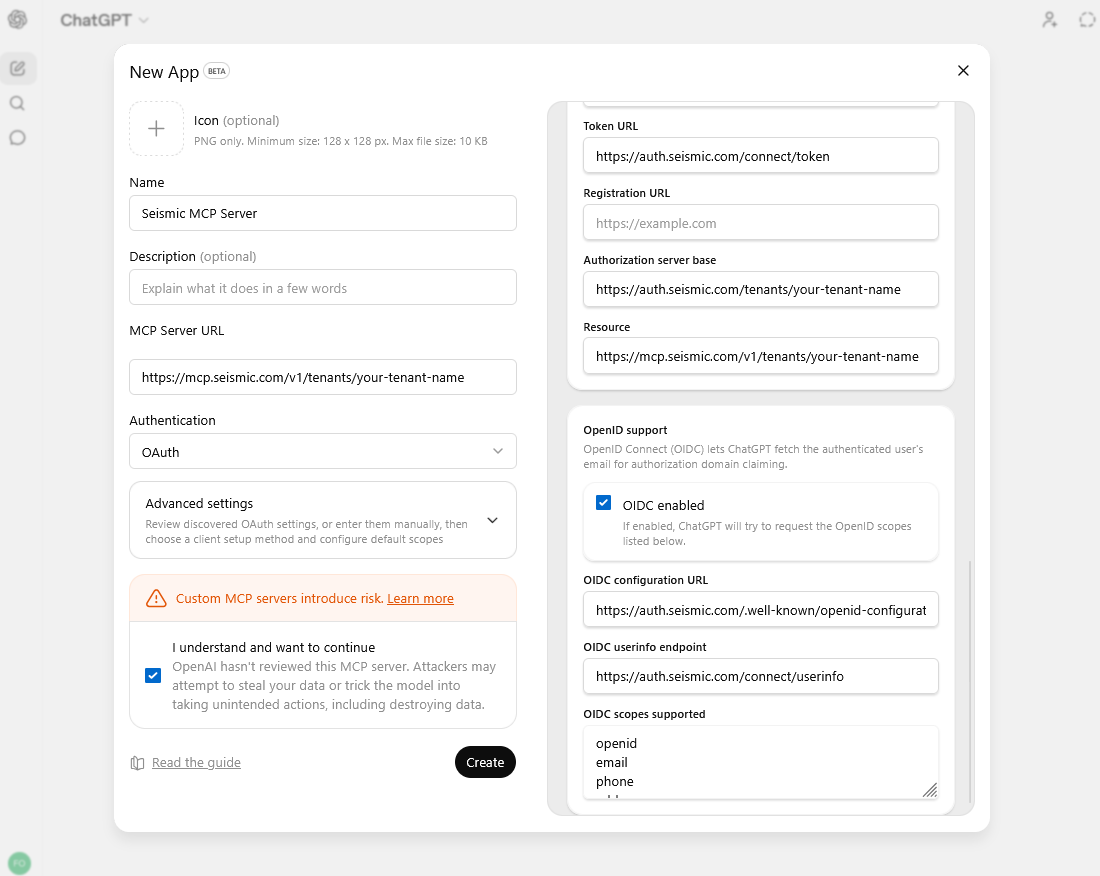Viewport: 1100px width, 876px height.
Task: Close the New App dialog
Action: click(963, 70)
